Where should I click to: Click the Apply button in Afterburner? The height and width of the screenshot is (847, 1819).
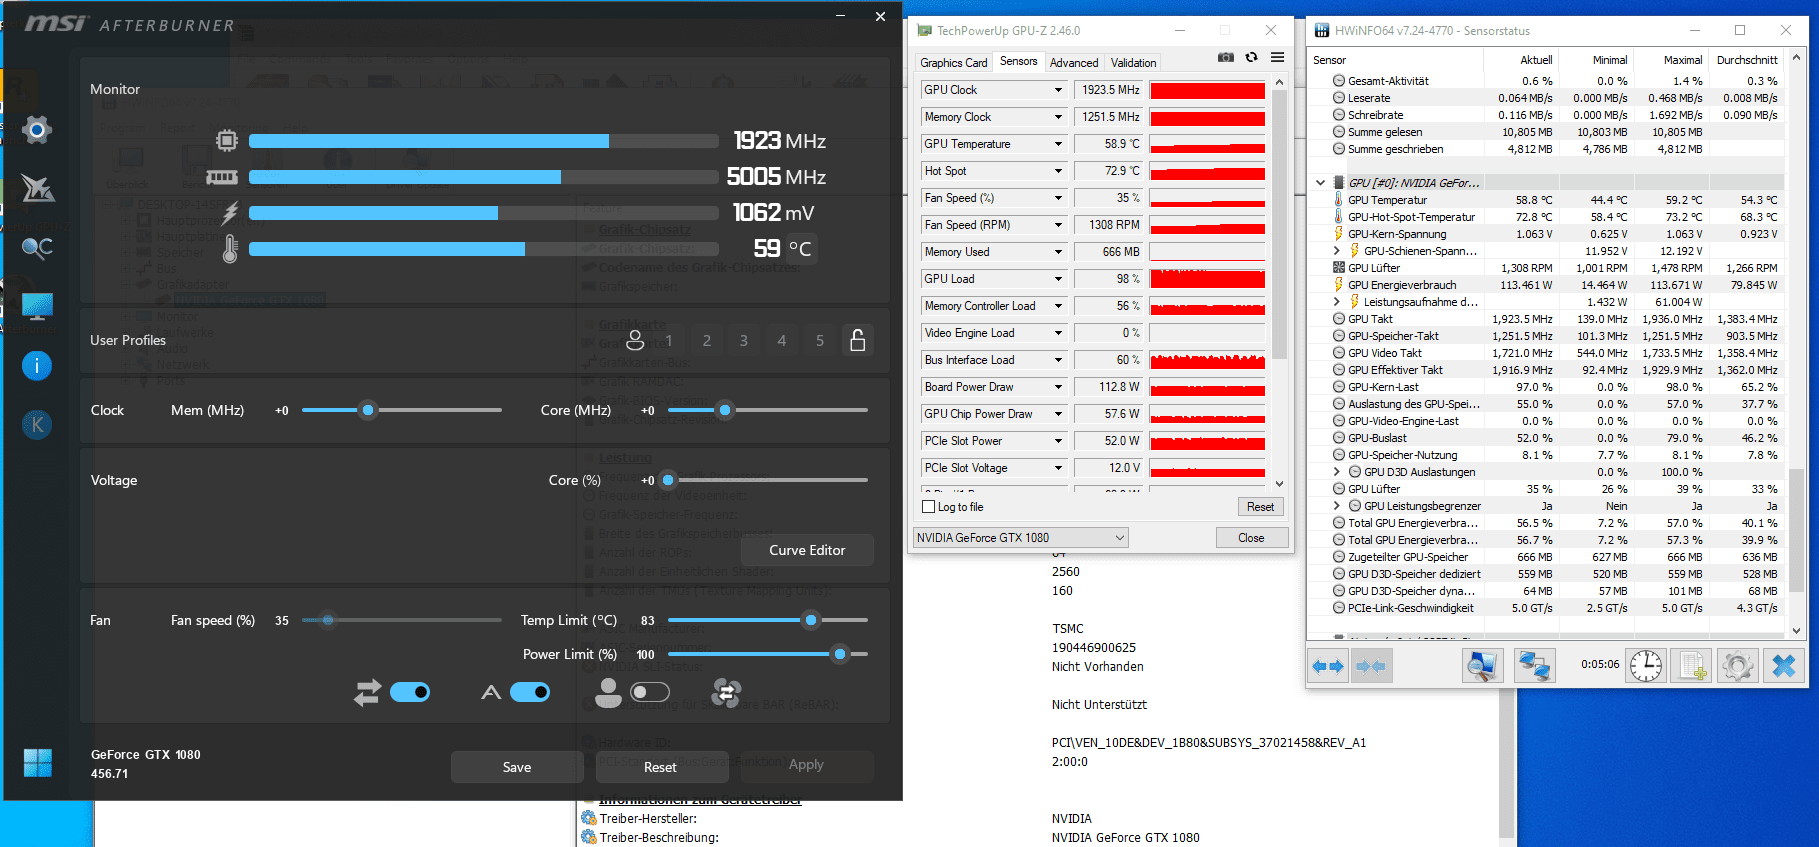[806, 765]
